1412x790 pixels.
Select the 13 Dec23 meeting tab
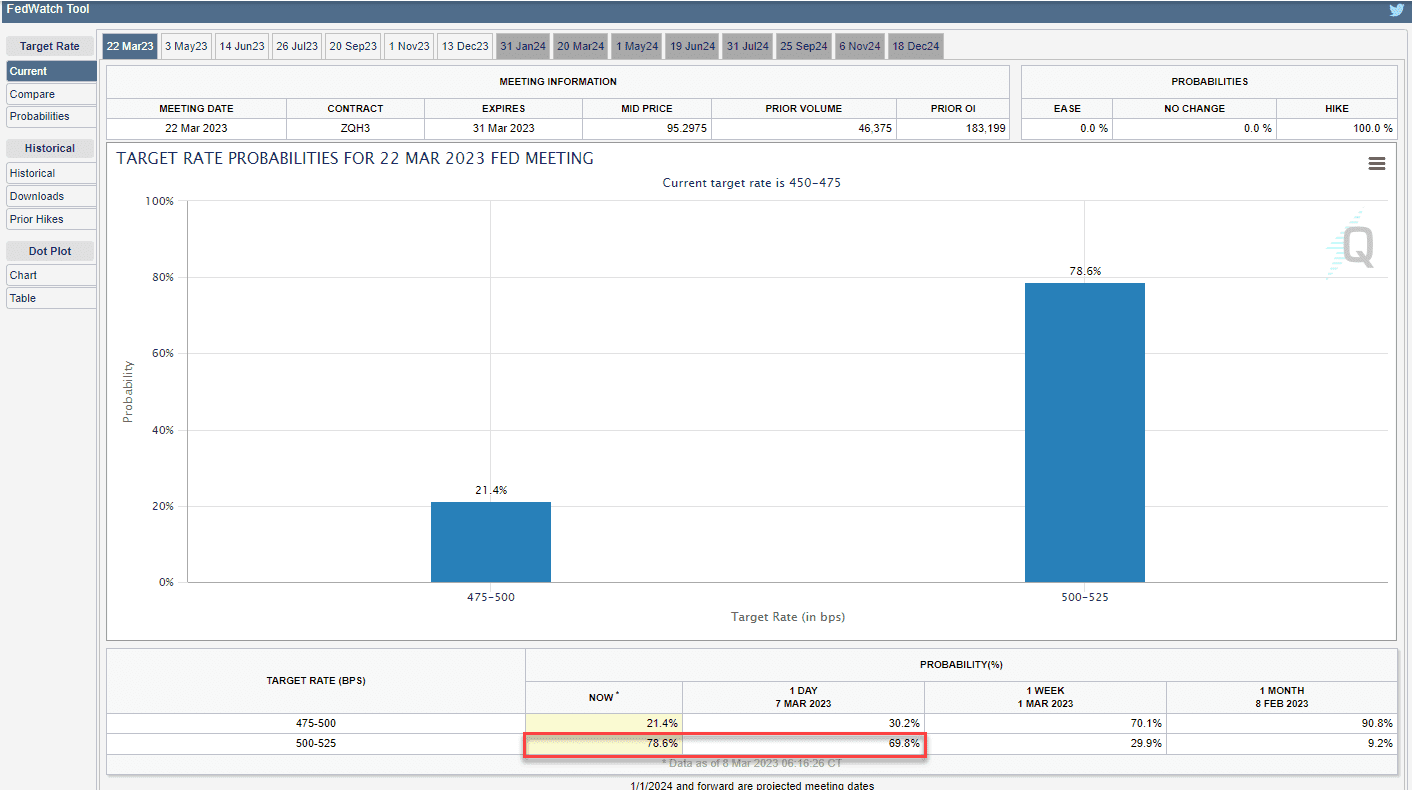[x=465, y=46]
